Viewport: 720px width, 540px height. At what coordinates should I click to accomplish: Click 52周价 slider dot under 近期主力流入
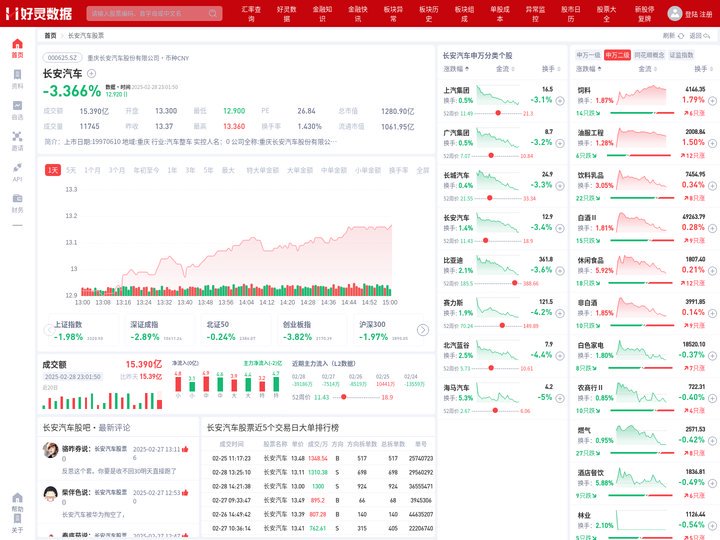coord(343,397)
